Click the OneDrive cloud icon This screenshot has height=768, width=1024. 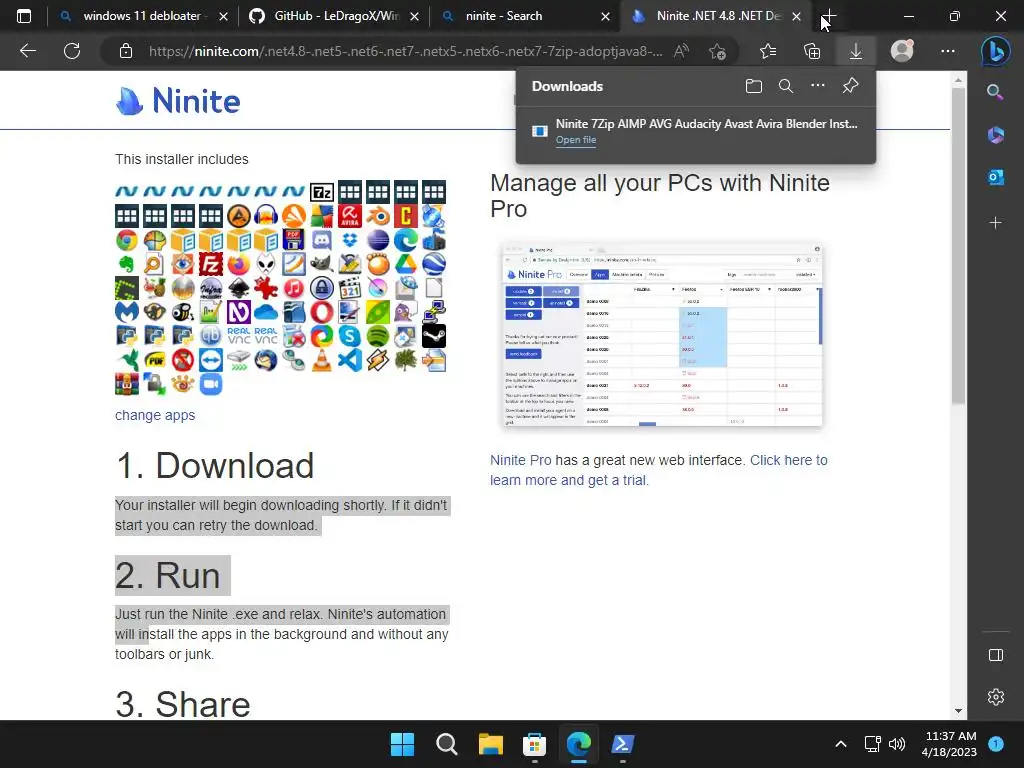pyautogui.click(x=266, y=312)
